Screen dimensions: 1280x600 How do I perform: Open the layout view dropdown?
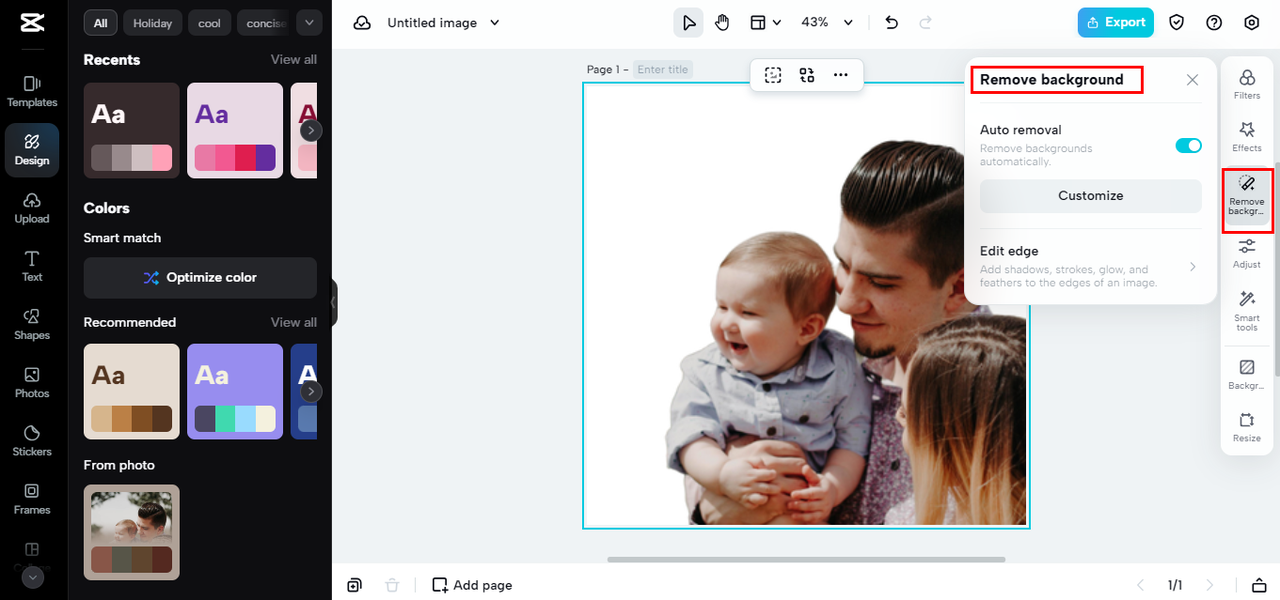pyautogui.click(x=765, y=22)
